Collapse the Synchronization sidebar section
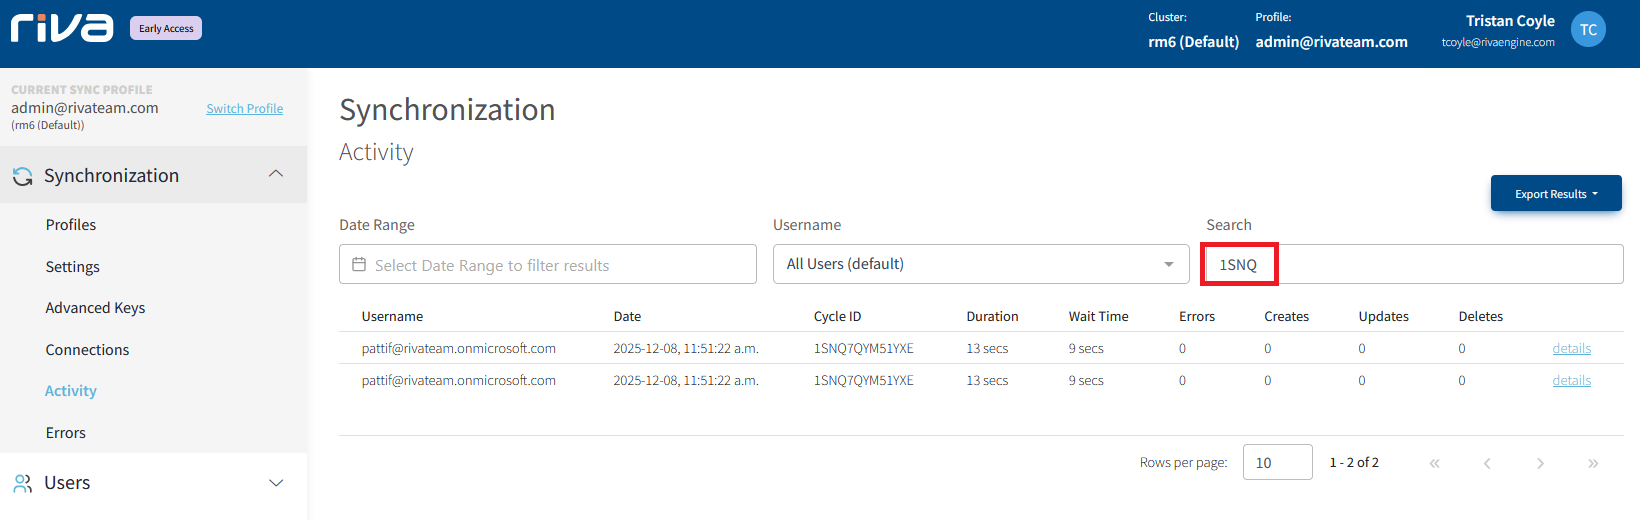Image resolution: width=1640 pixels, height=520 pixels. click(276, 174)
